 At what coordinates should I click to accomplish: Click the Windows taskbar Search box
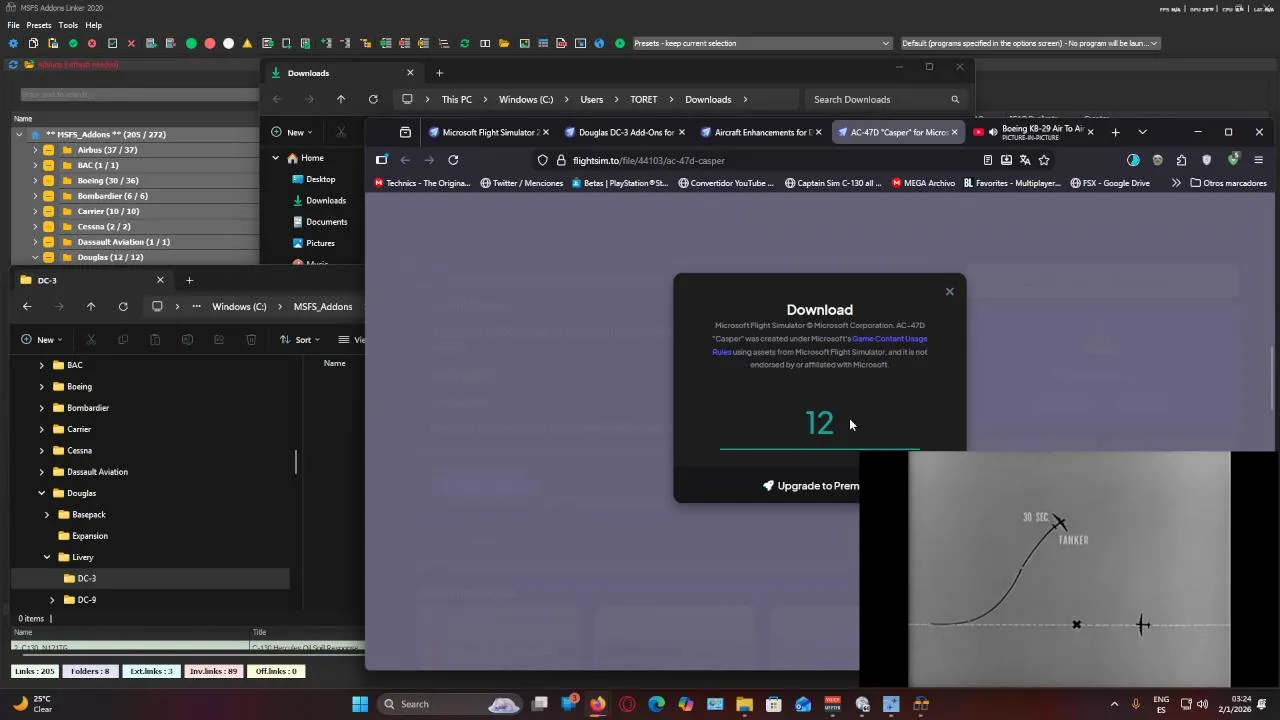tap(450, 704)
